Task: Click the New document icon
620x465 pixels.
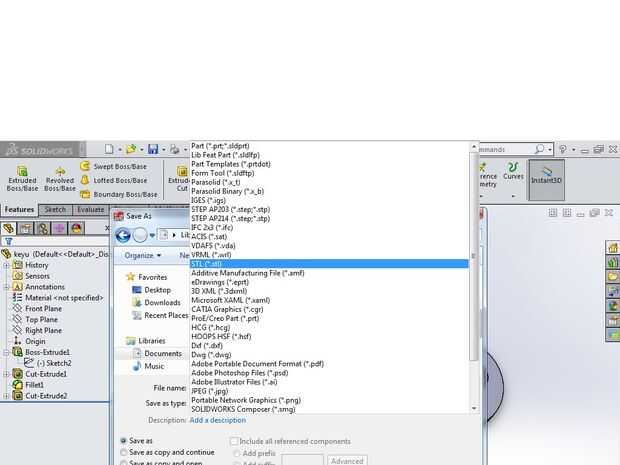Action: click(x=109, y=149)
